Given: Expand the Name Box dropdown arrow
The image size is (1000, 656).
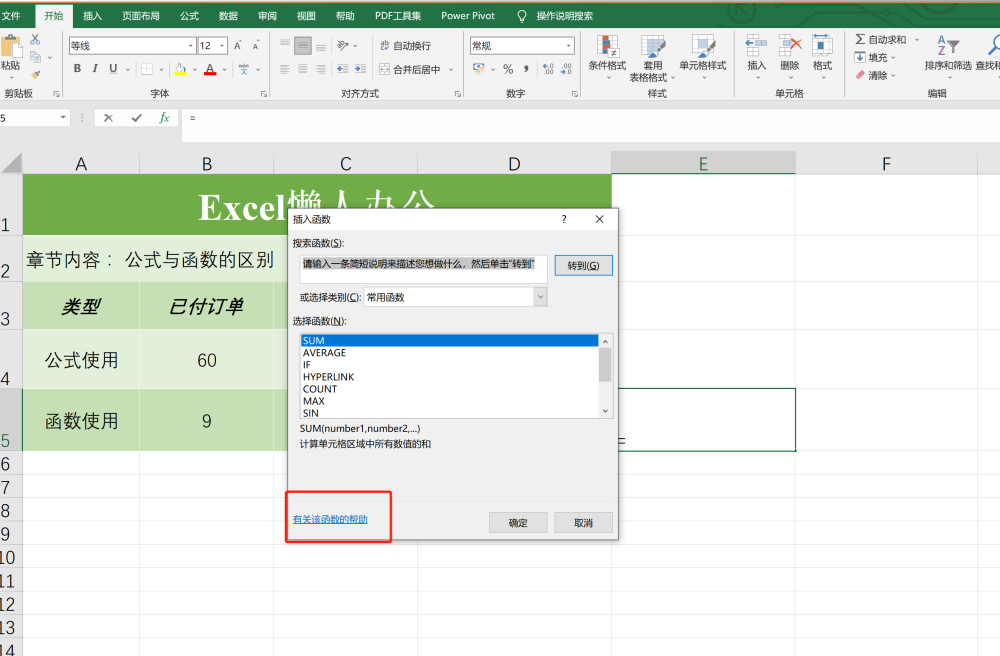Looking at the screenshot, I should pyautogui.click(x=63, y=117).
